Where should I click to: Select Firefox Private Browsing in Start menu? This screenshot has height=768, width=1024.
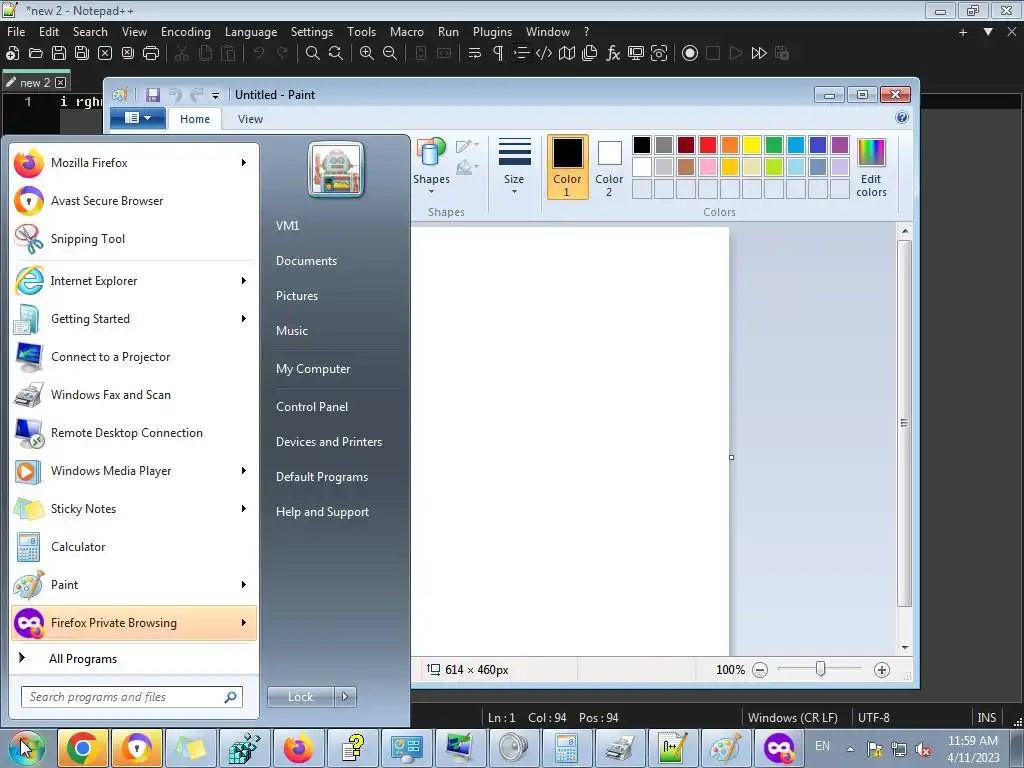pos(133,622)
